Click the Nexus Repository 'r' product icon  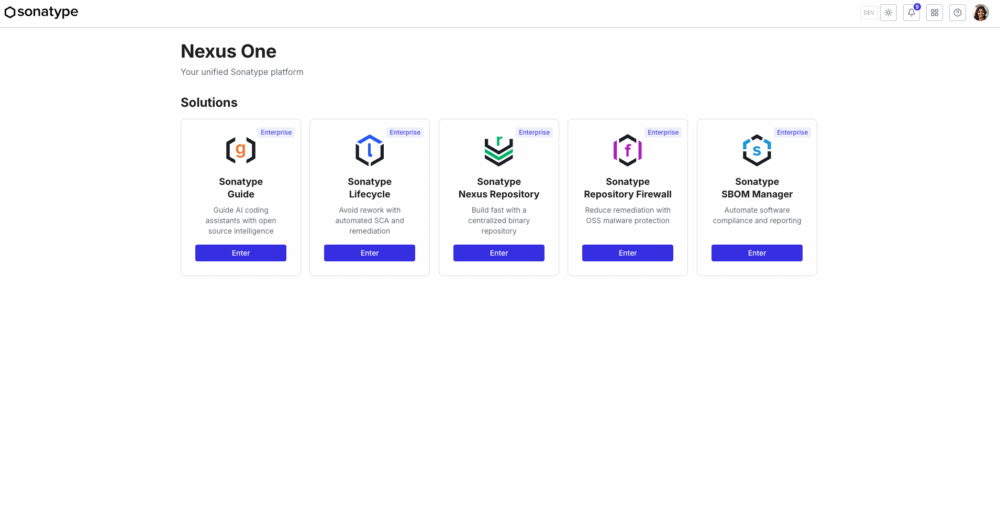pyautogui.click(x=499, y=151)
